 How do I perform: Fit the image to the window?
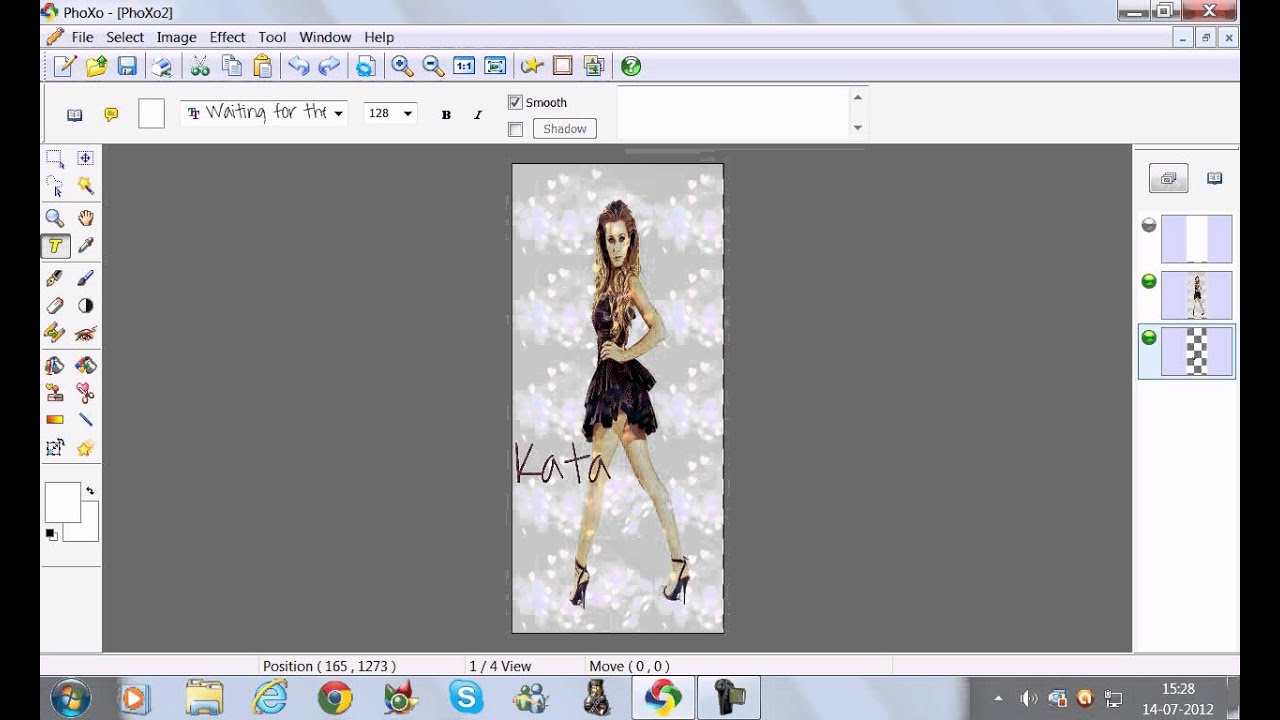pos(495,66)
